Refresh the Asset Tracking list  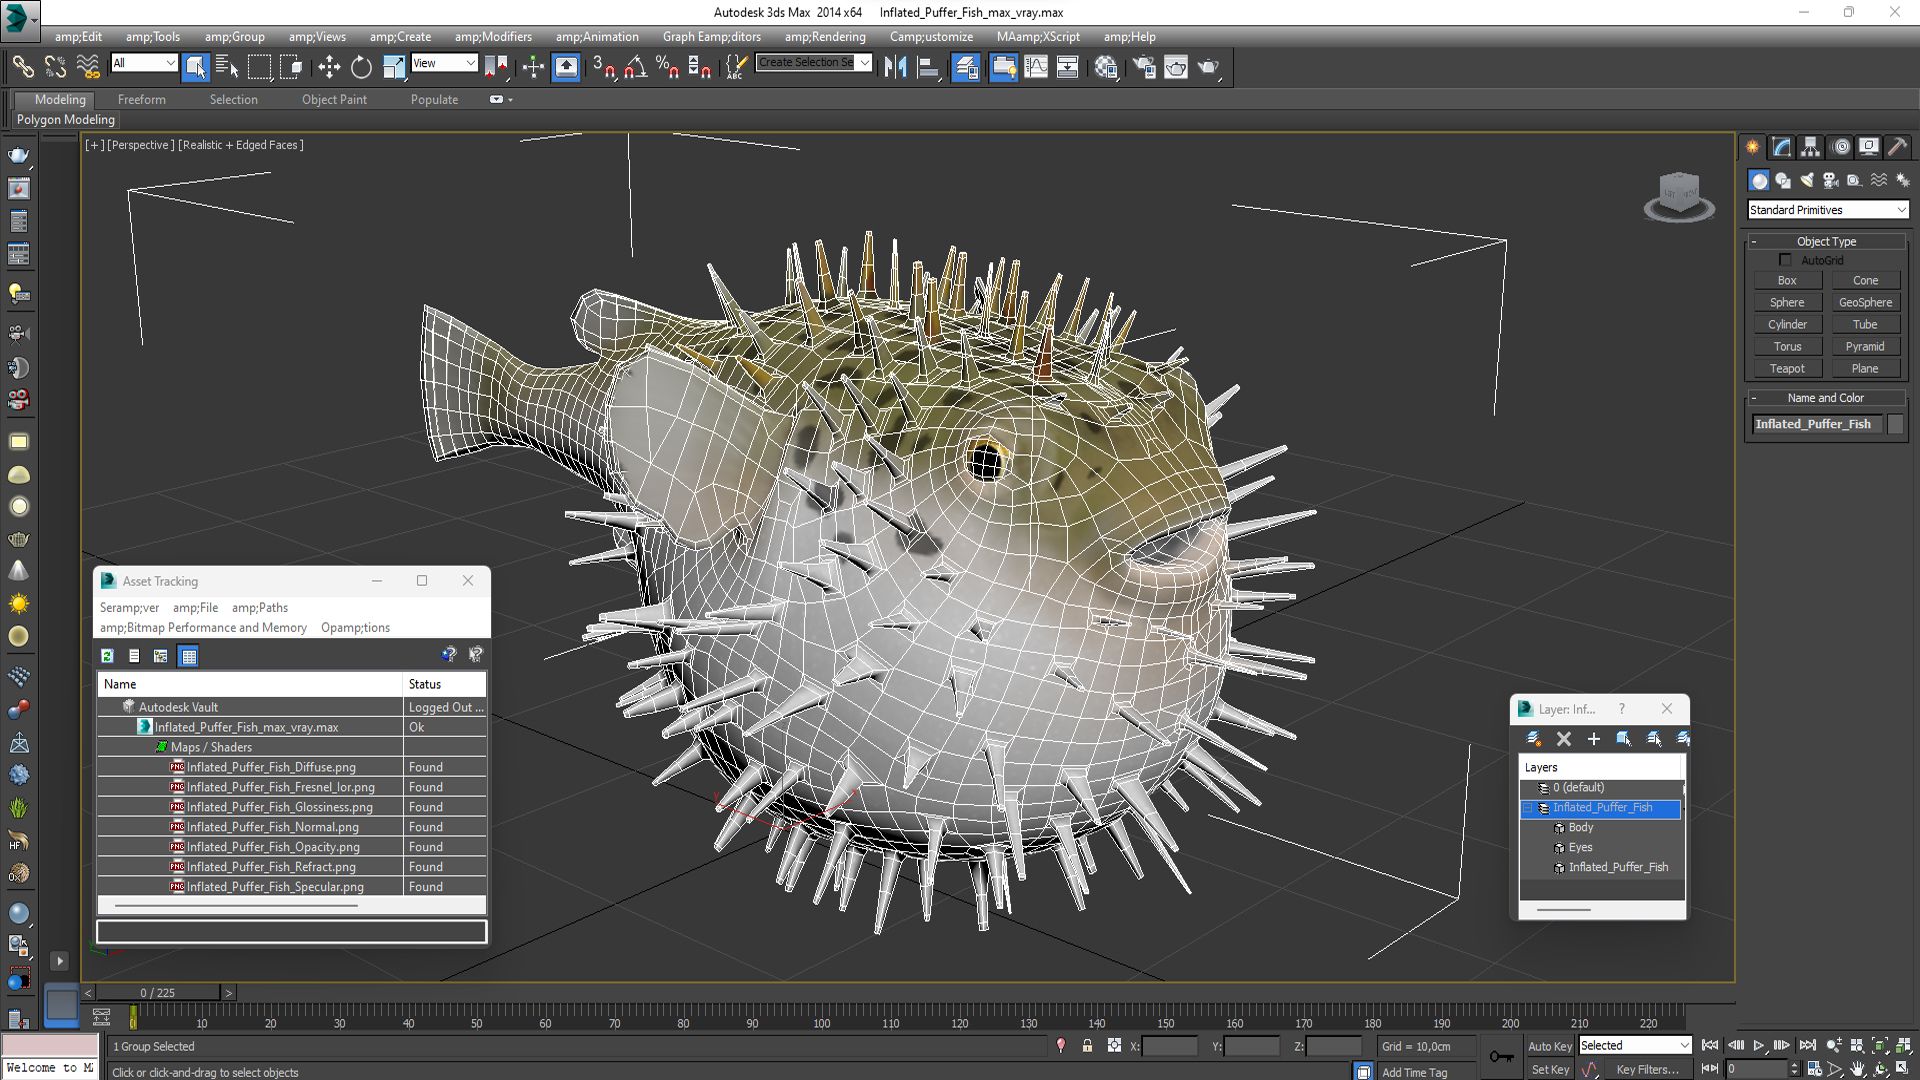coord(107,656)
